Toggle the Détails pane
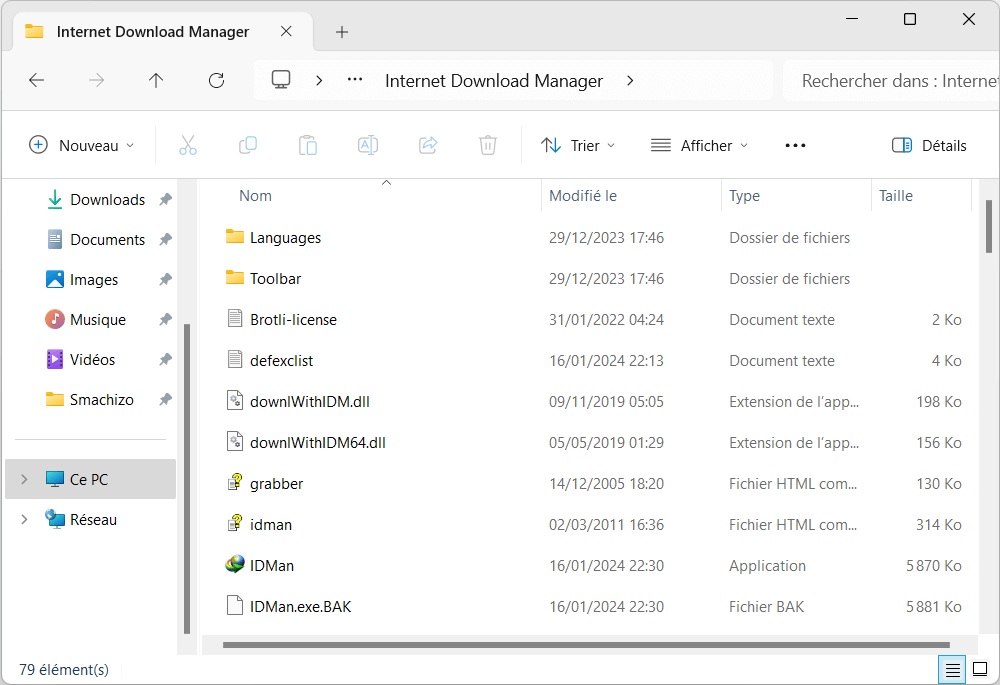The image size is (1000, 685). click(929, 145)
